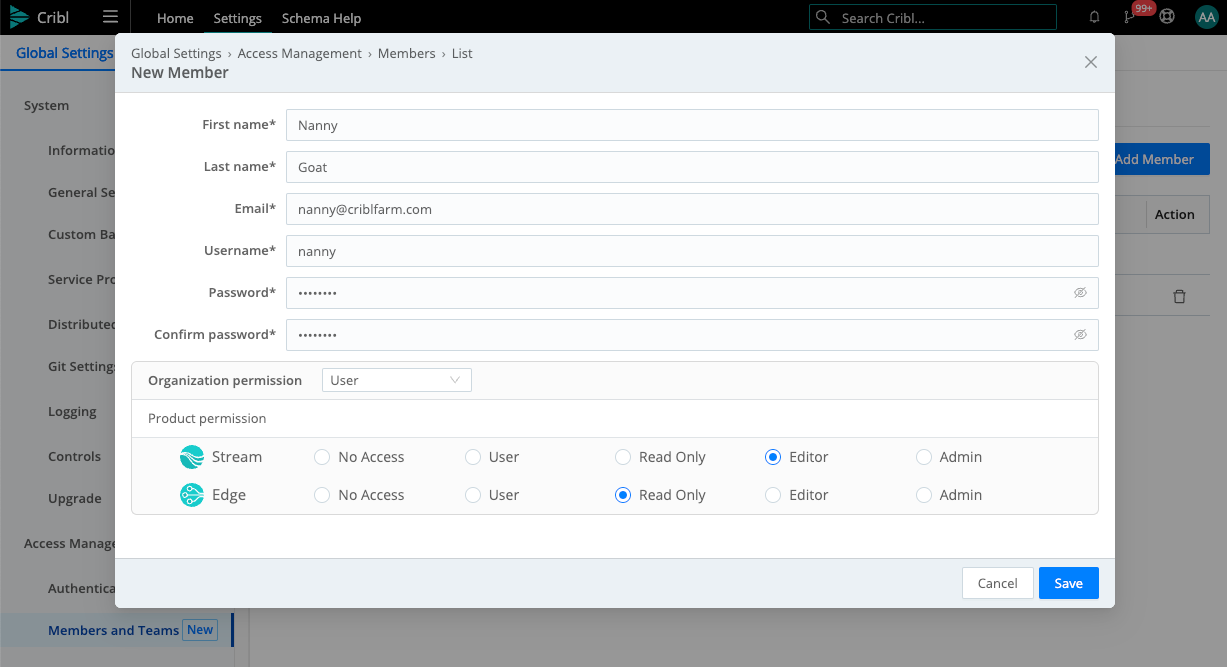Set Edge access to No Access

point(321,494)
